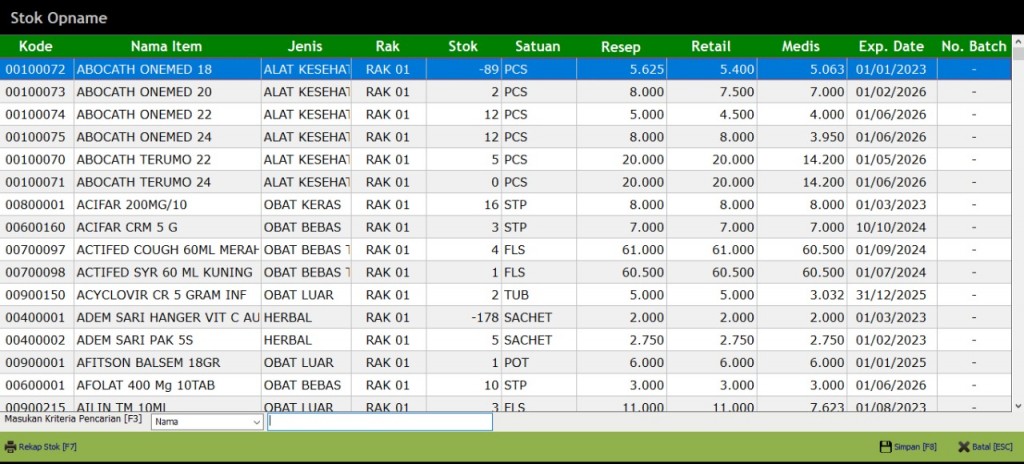
Task: Click the Rekap Stok printer icon
Action: click(11, 447)
